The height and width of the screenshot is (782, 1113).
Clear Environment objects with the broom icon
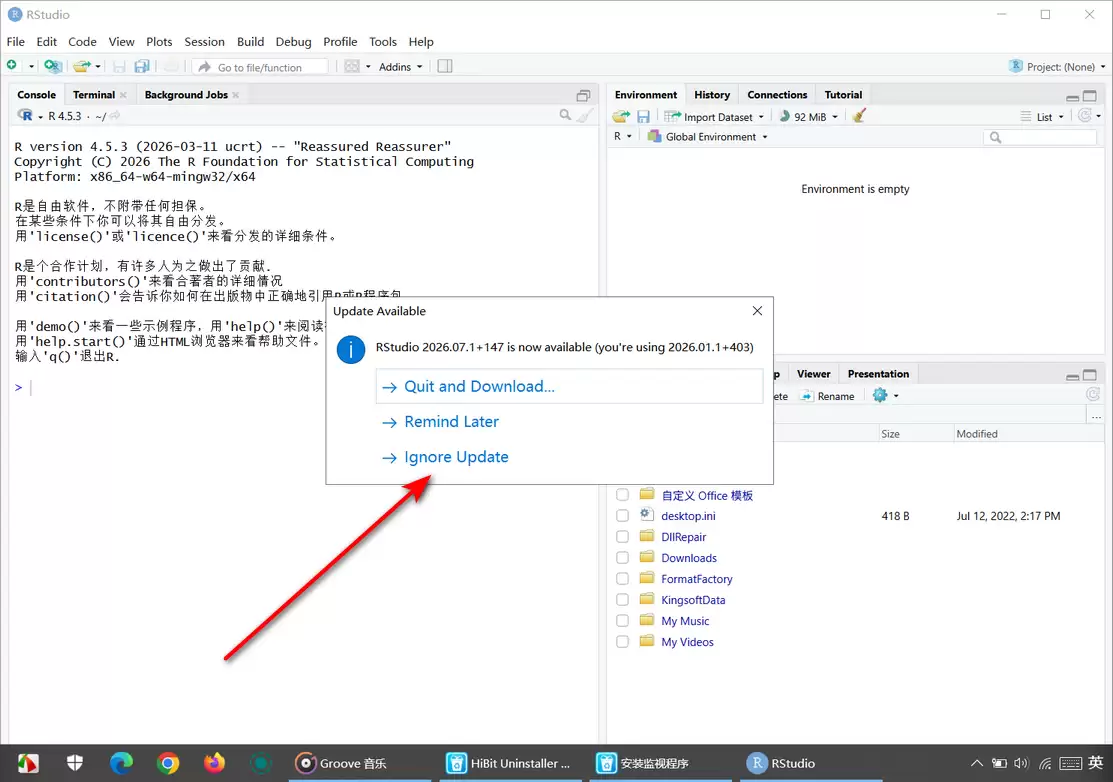859,116
